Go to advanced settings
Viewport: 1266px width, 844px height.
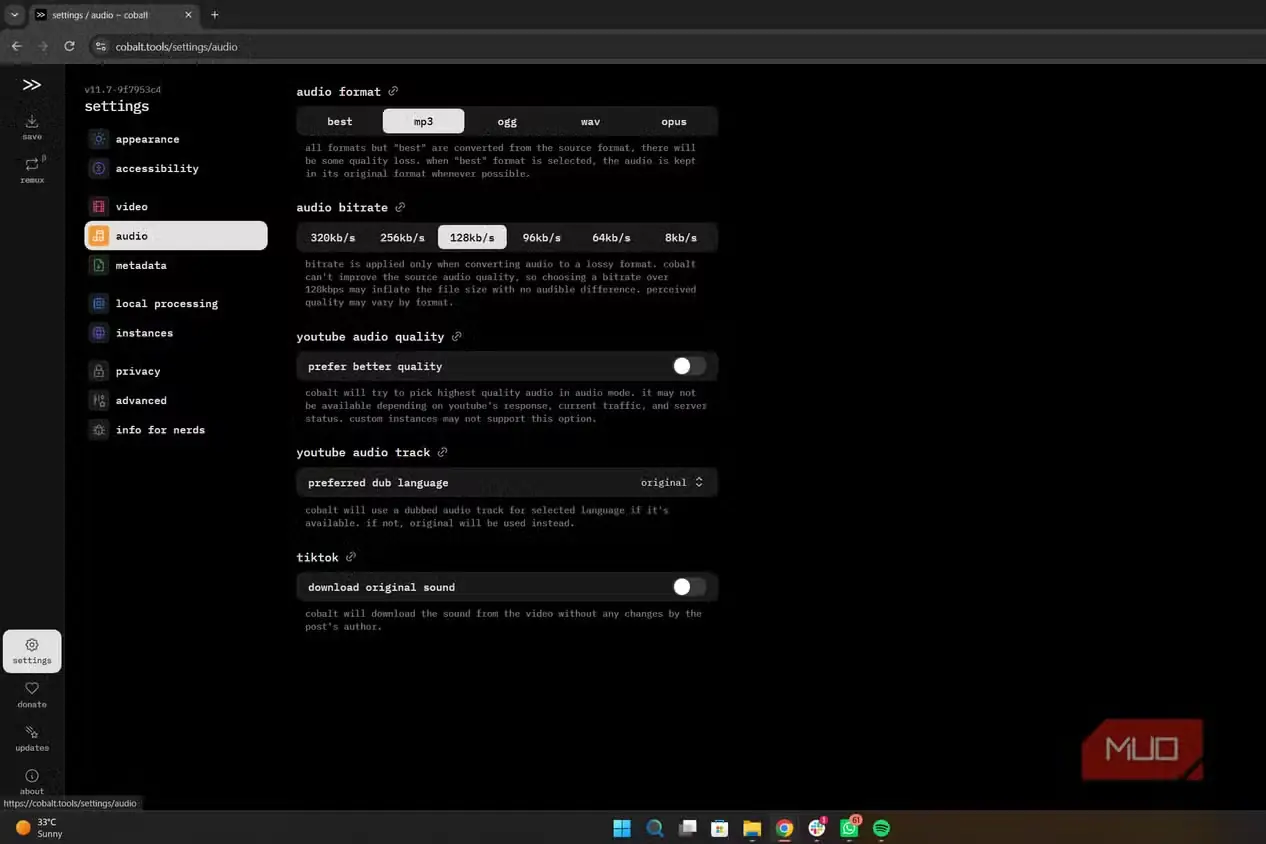(176, 400)
